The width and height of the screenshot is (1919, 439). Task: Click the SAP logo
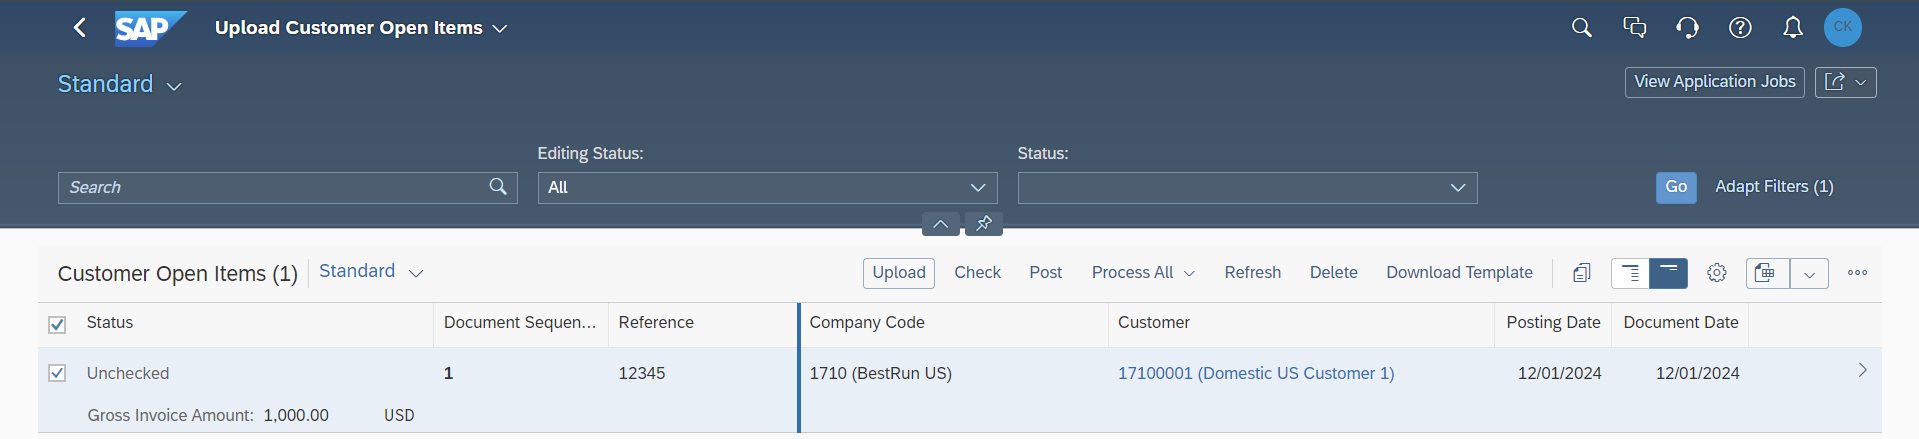[x=150, y=28]
